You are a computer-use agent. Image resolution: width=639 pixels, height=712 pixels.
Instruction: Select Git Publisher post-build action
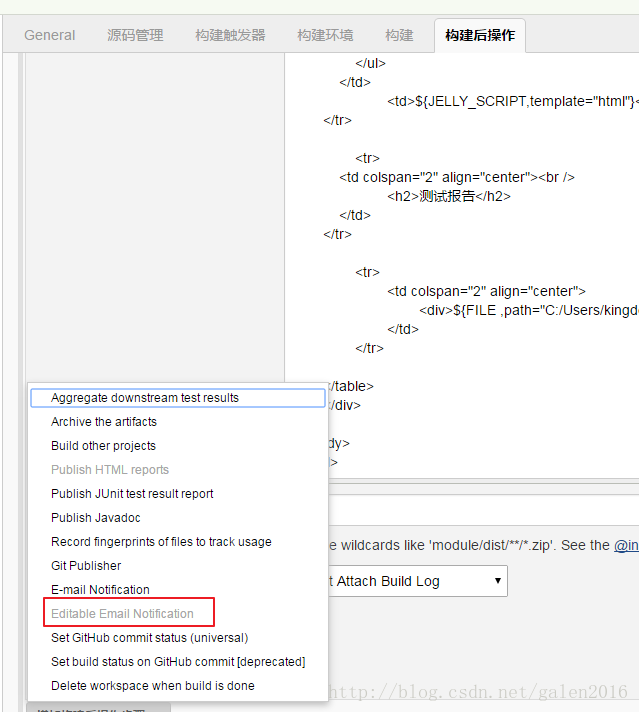[178, 566]
